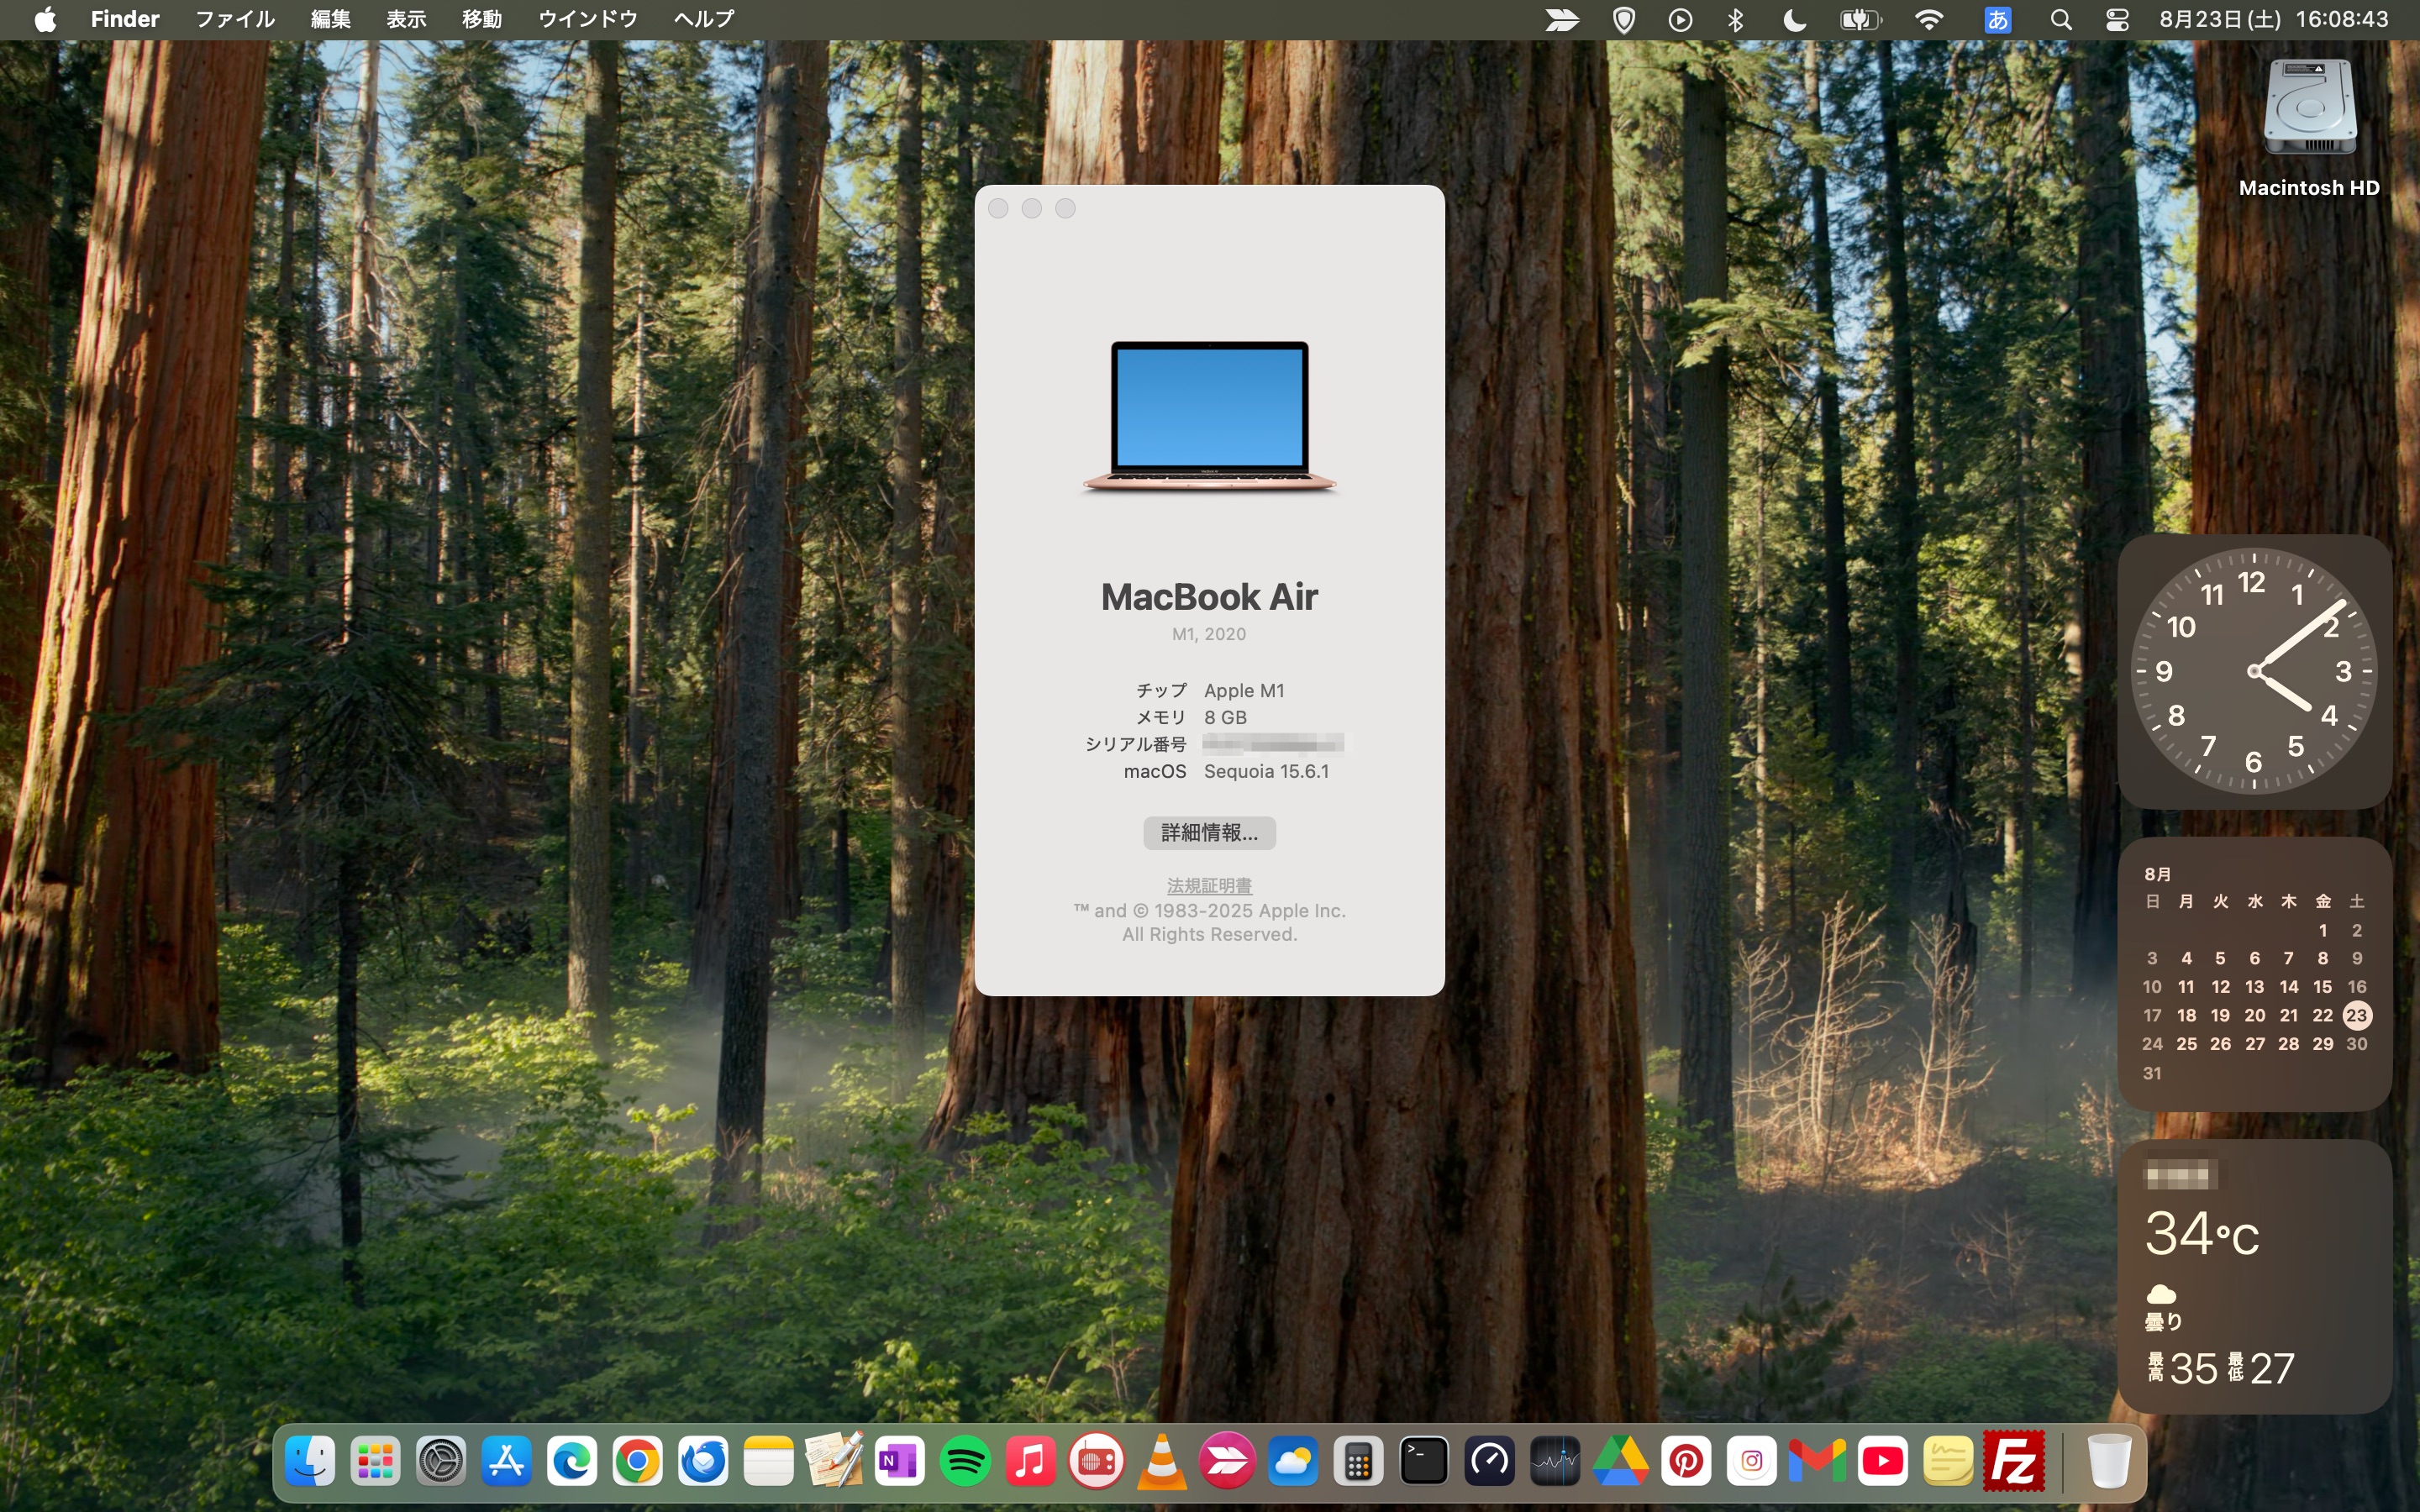Open Apple Music in the Dock
The height and width of the screenshot is (1512, 2420).
pos(1030,1462)
